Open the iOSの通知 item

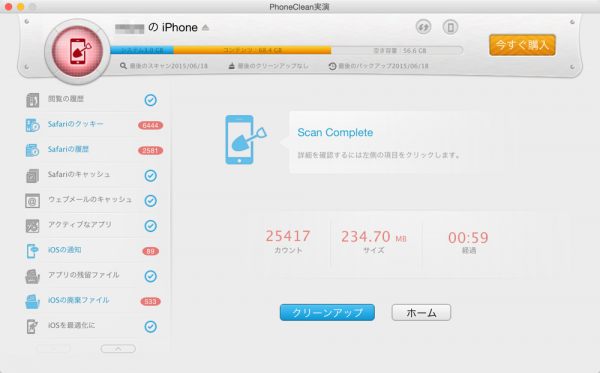coord(94,251)
